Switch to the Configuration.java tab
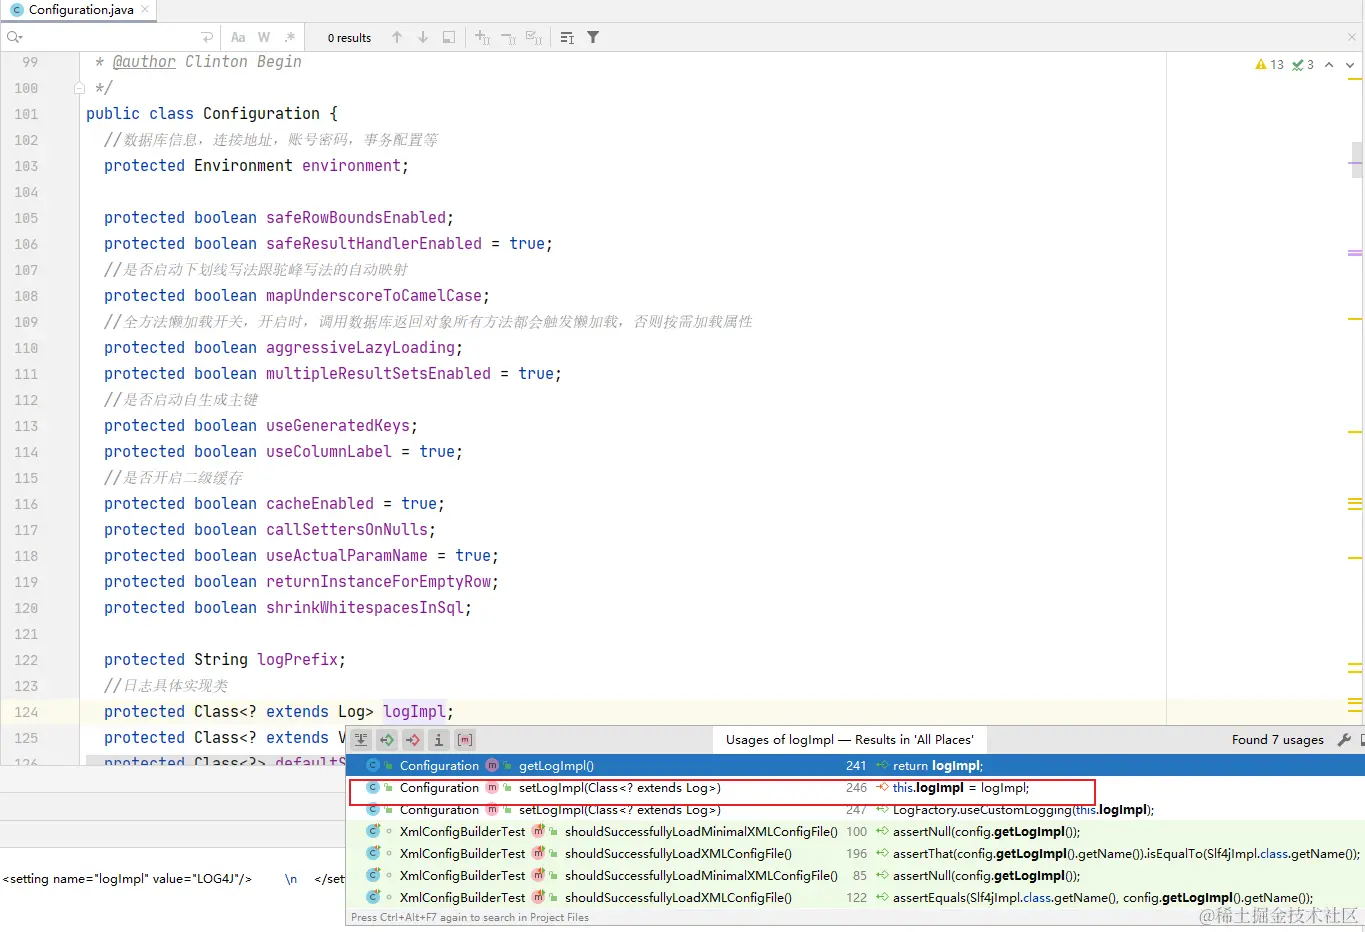The height and width of the screenshot is (932, 1365). [x=80, y=10]
